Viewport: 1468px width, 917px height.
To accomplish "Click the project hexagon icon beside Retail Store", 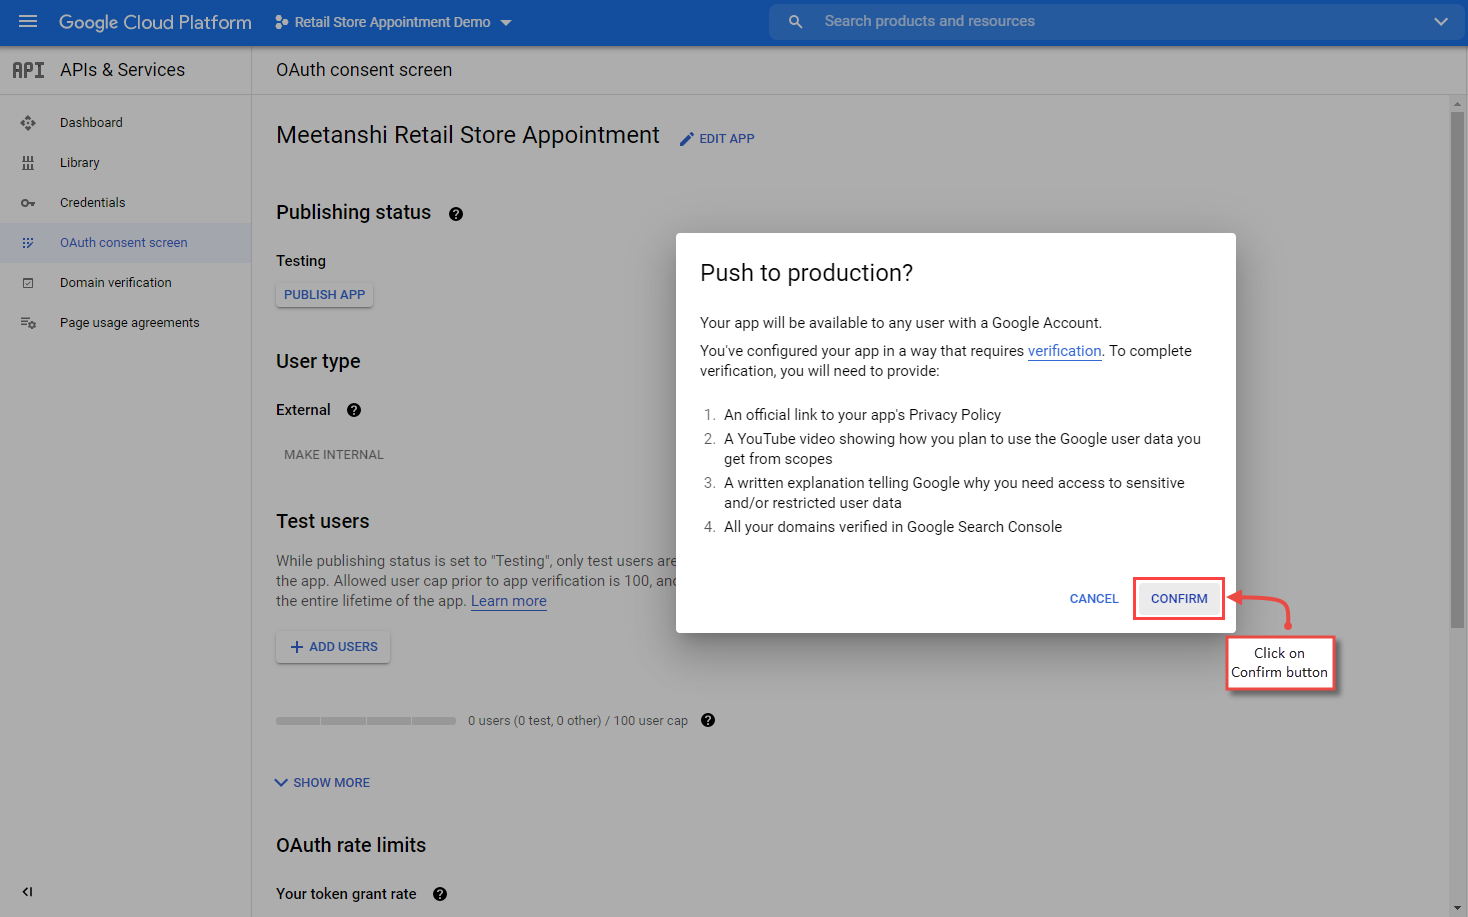I will pyautogui.click(x=282, y=22).
